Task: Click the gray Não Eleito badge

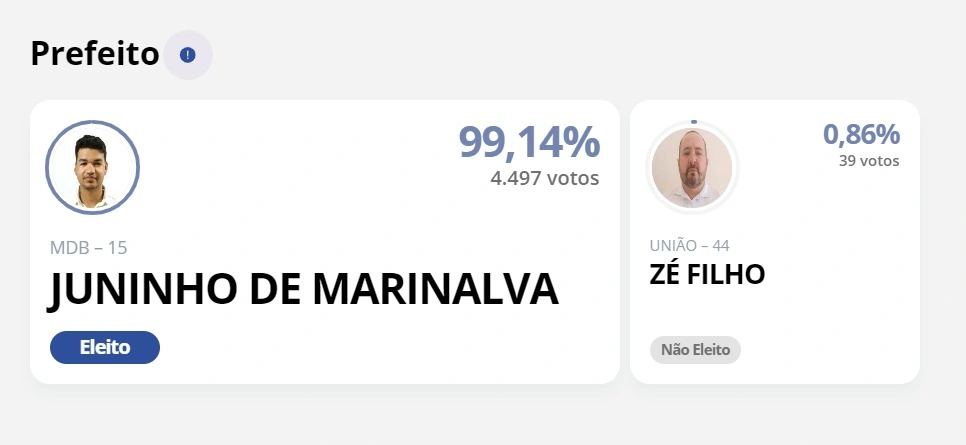Action: pos(695,351)
